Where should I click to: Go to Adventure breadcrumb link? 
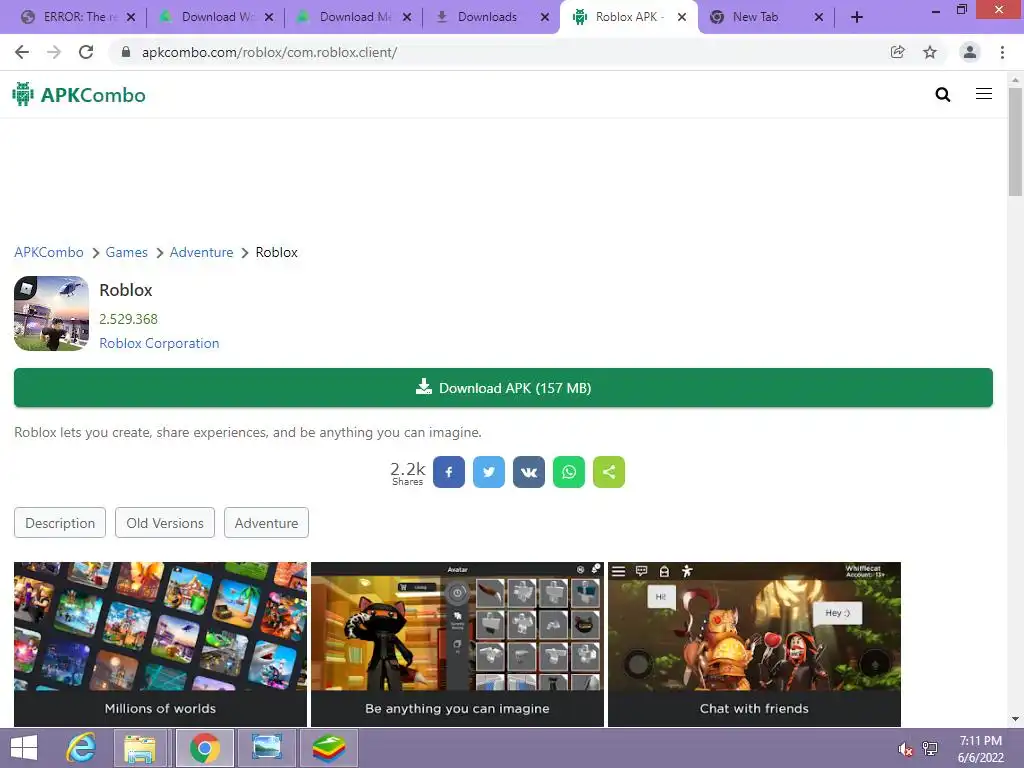tap(201, 252)
